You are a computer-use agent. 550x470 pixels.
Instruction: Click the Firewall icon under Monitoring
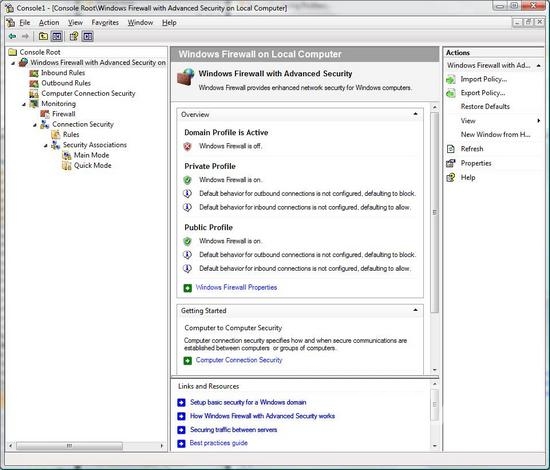(45, 114)
